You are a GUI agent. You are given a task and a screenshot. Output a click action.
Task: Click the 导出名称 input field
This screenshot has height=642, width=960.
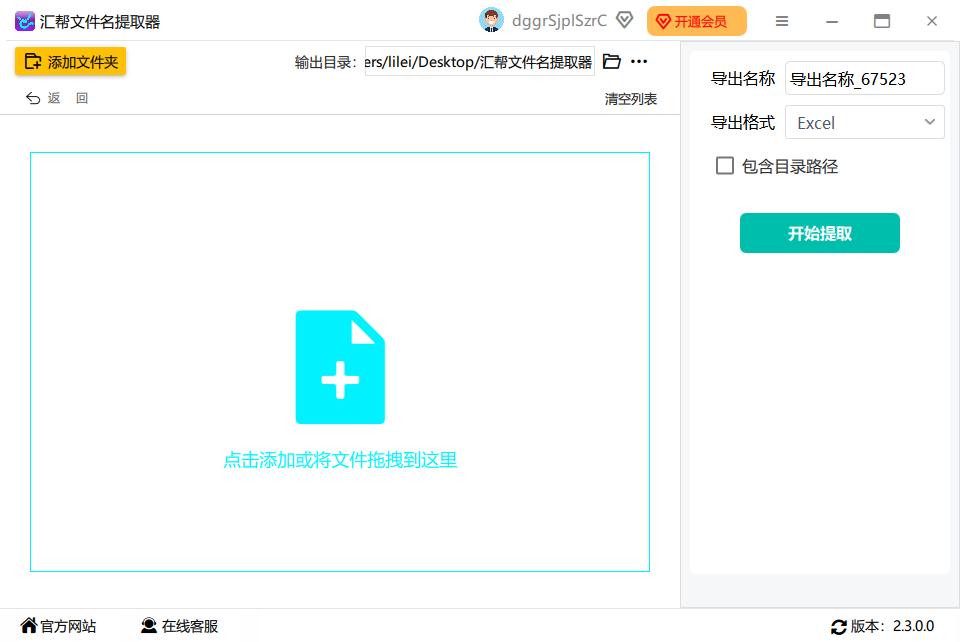864,77
